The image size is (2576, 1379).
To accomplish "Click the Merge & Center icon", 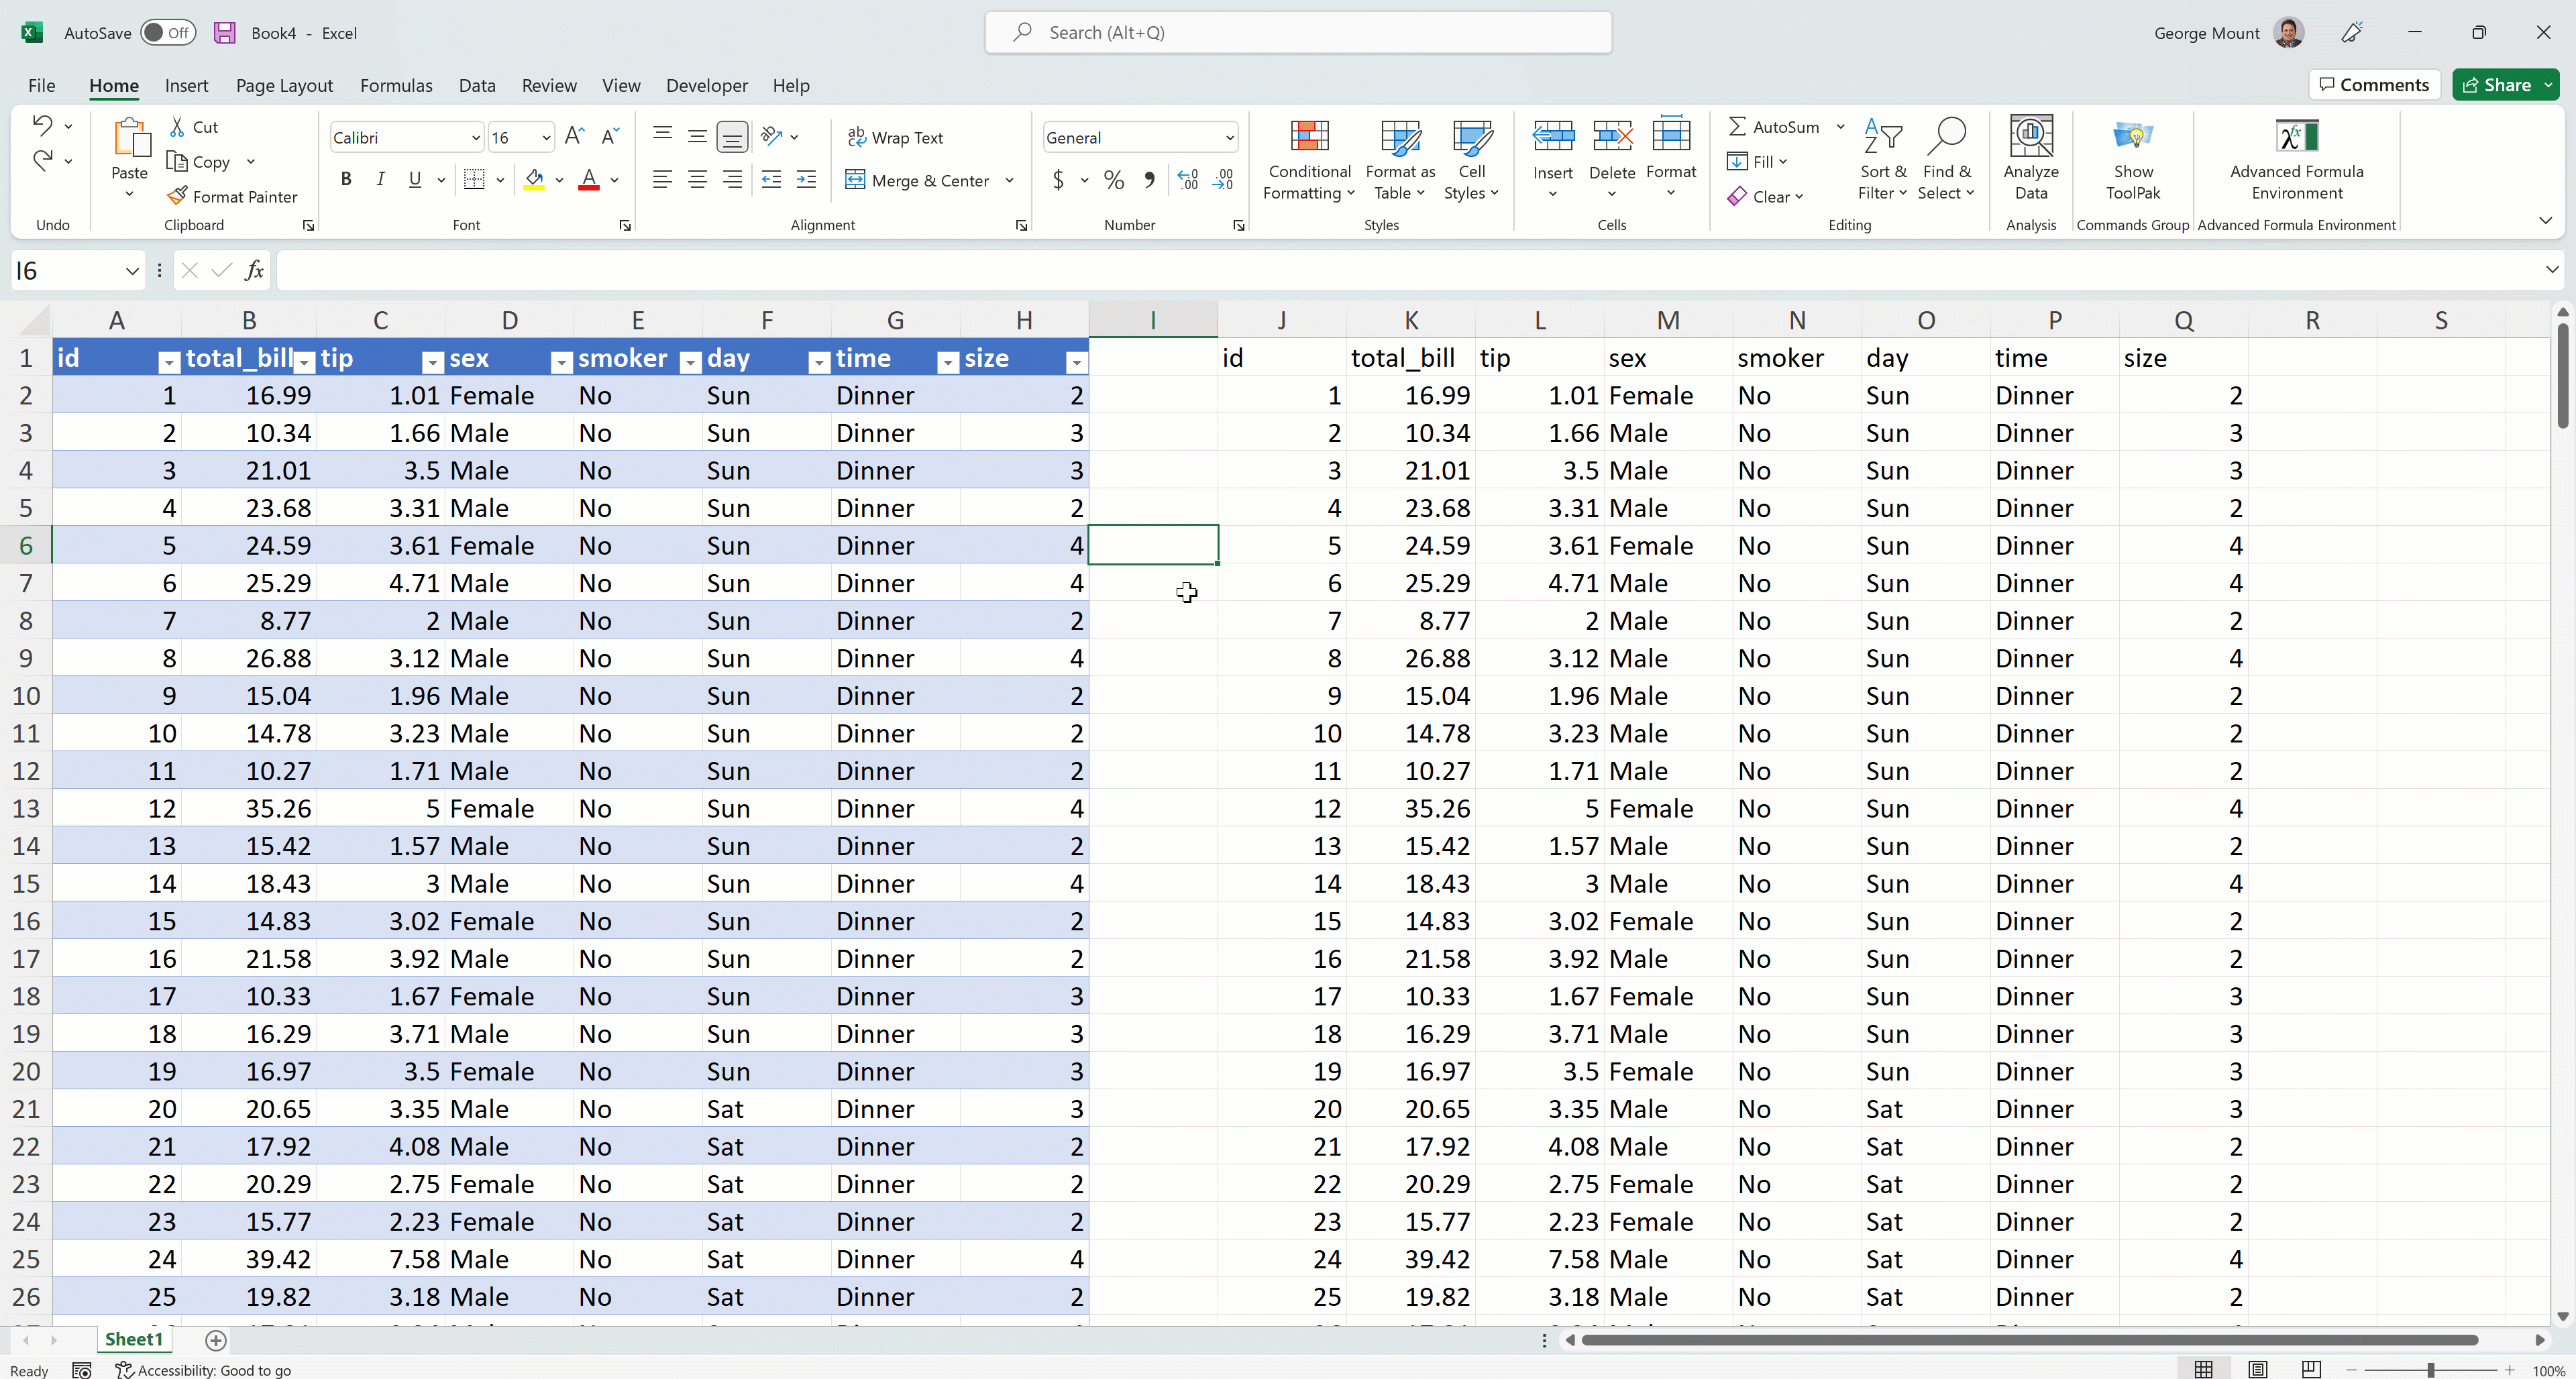I will [x=855, y=180].
